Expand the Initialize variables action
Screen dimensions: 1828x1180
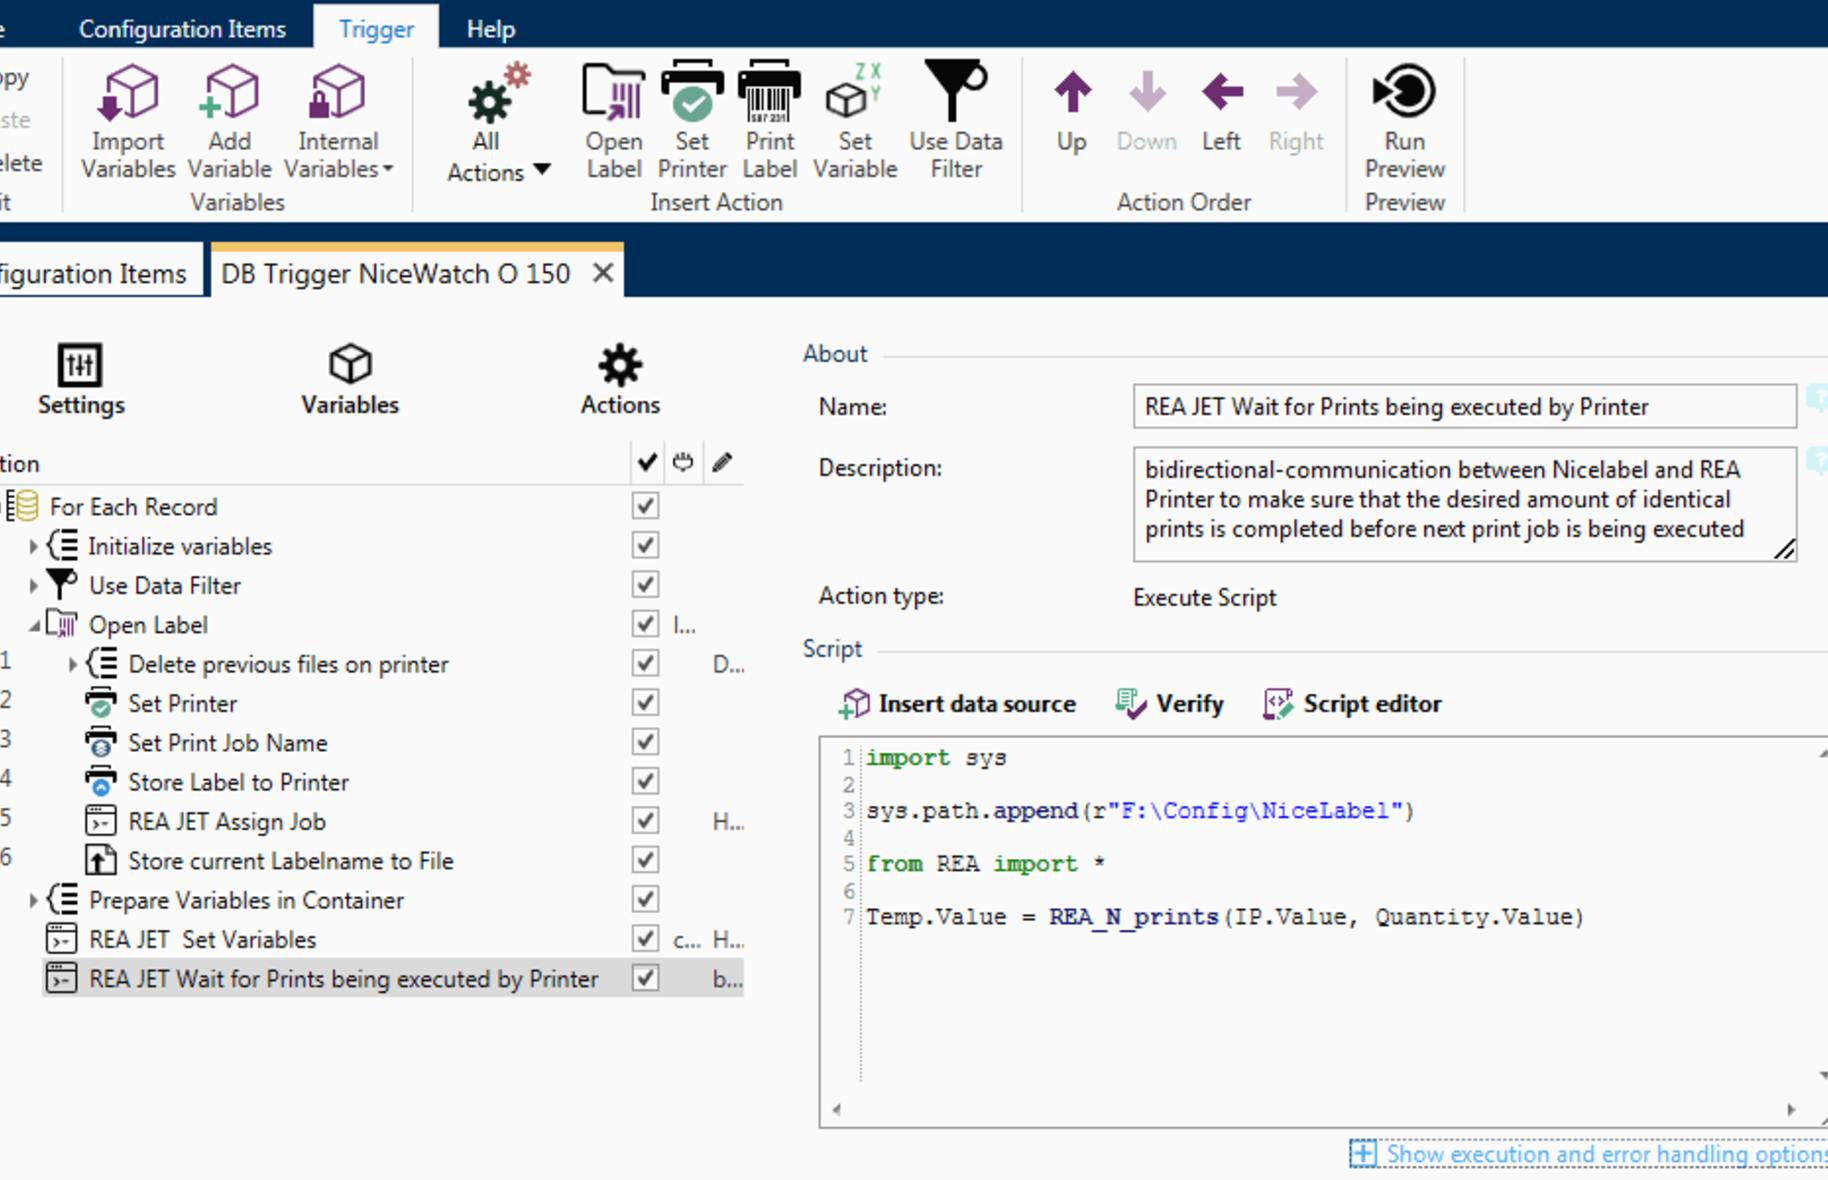pos(33,545)
